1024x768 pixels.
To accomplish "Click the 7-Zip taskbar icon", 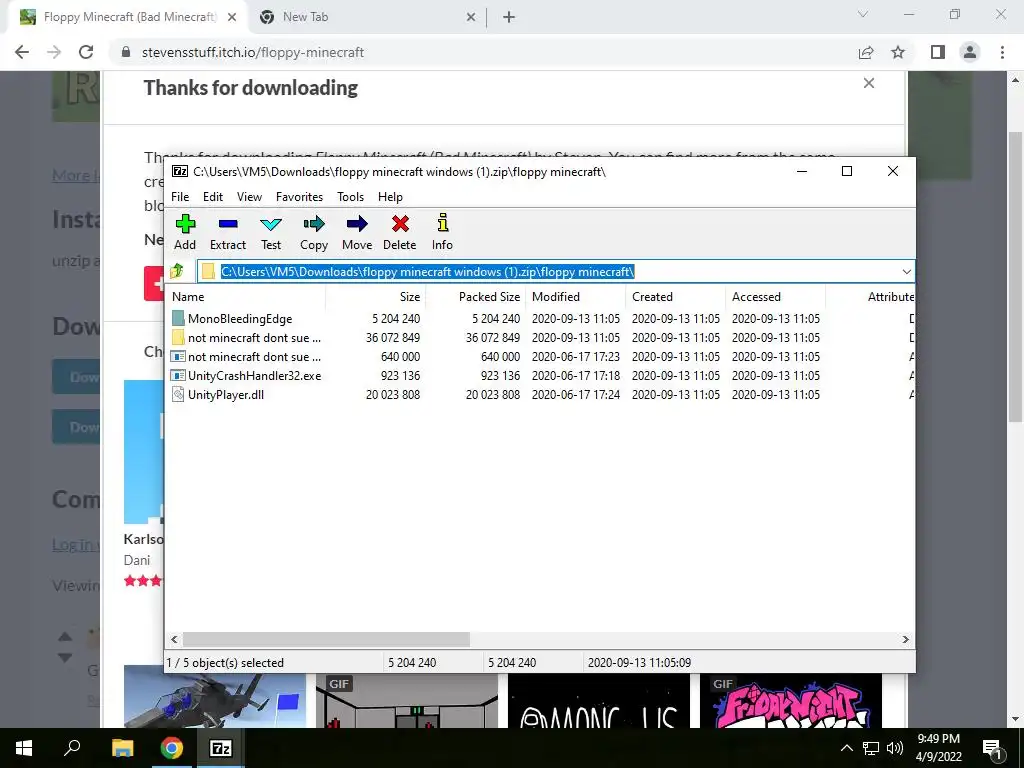I will coord(221,748).
